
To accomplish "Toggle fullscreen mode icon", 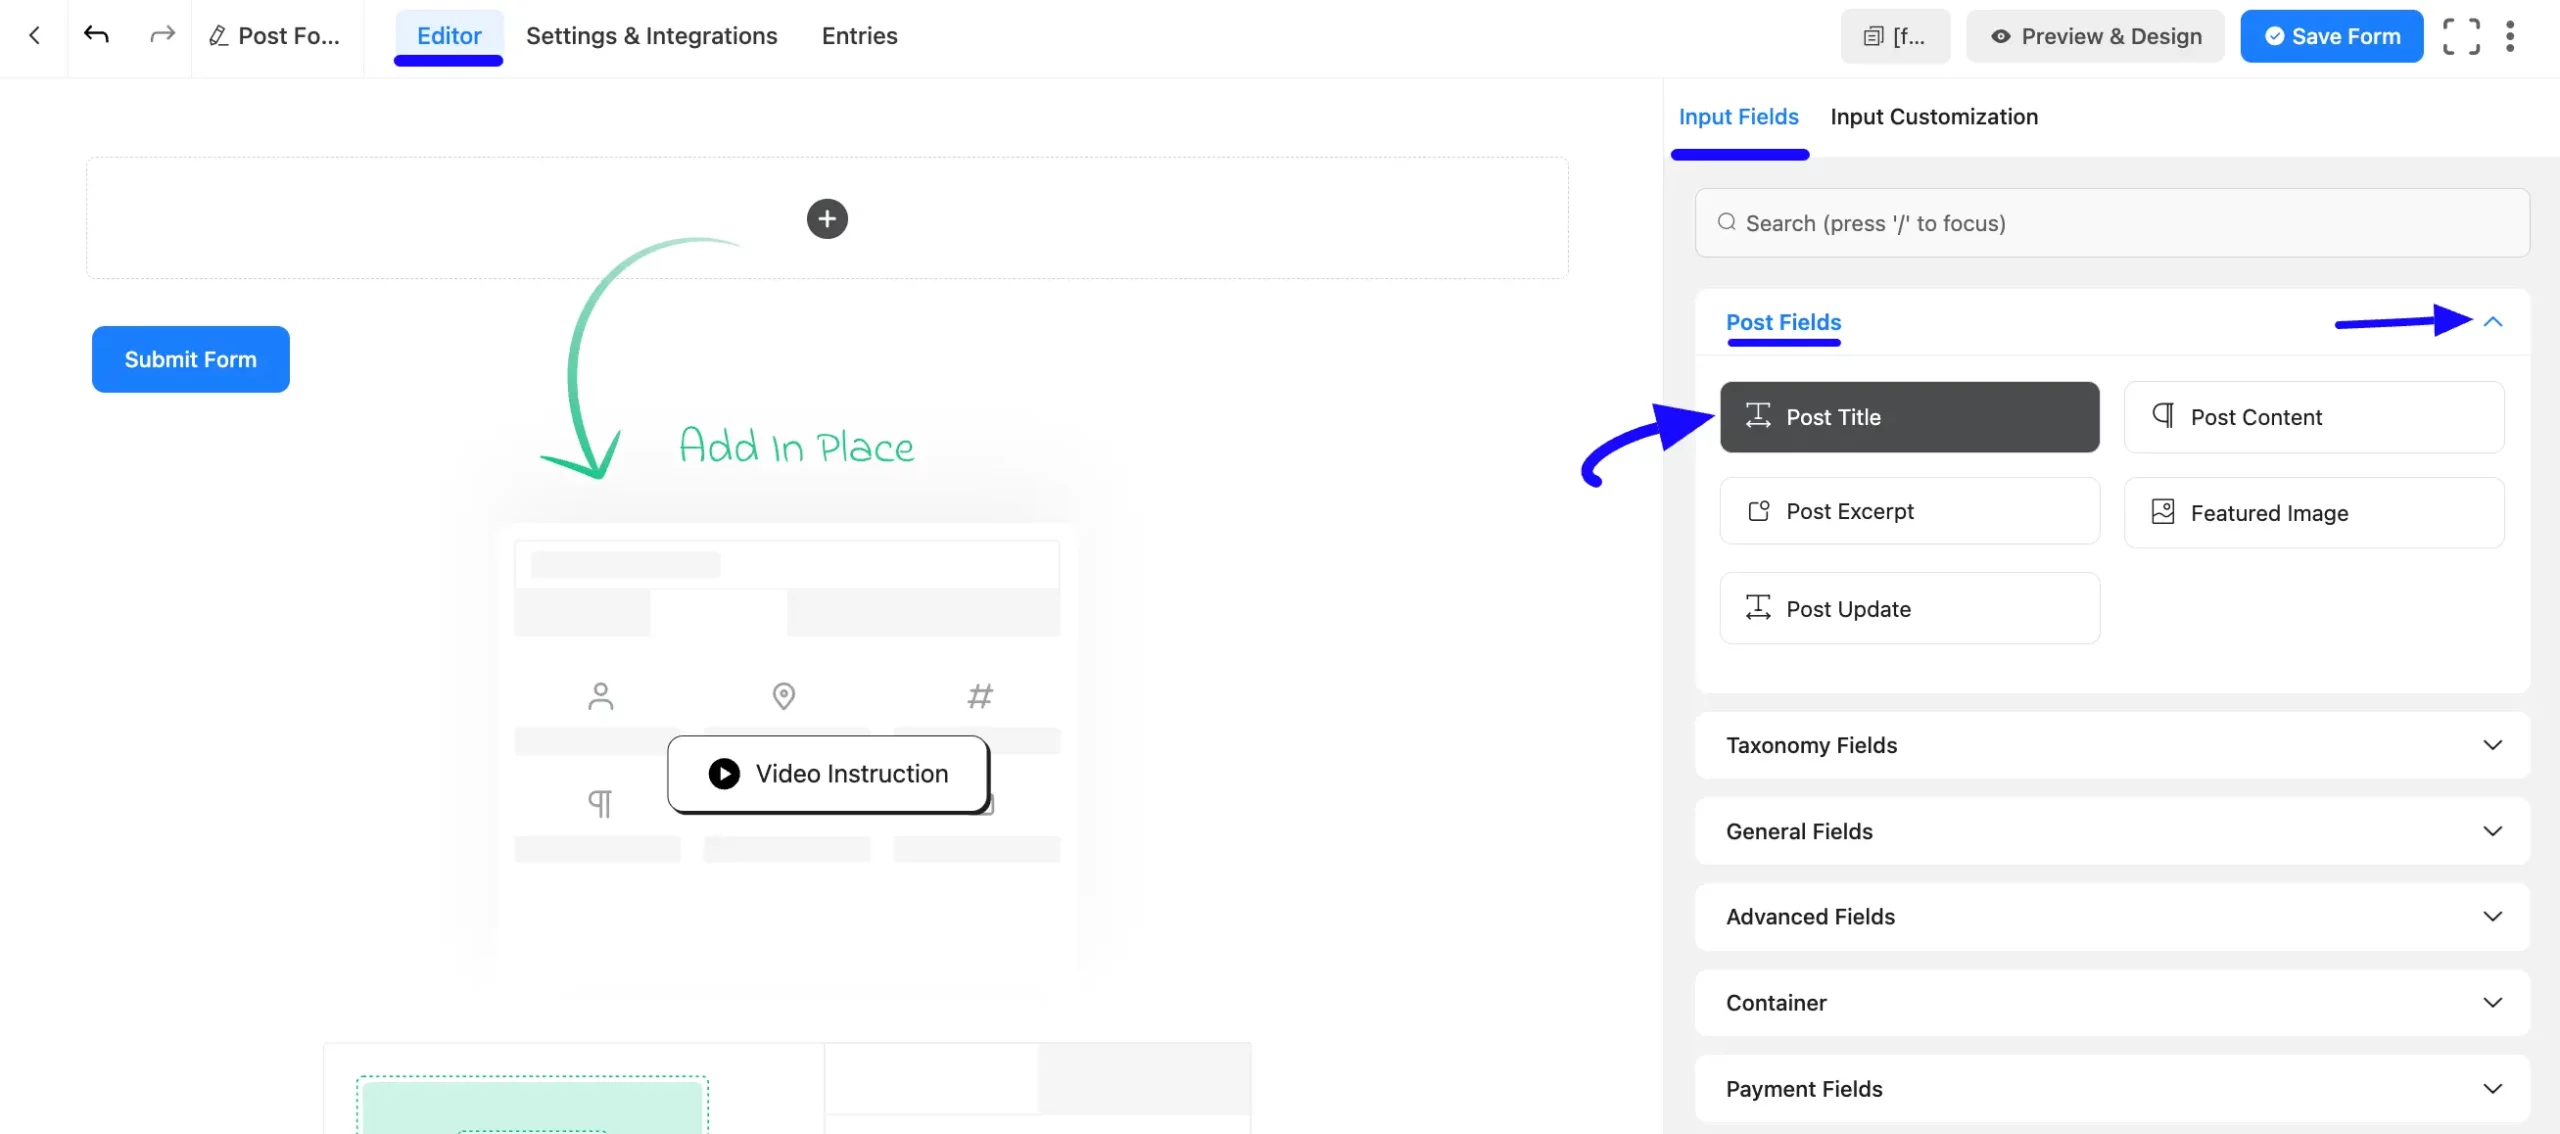I will point(2461,36).
